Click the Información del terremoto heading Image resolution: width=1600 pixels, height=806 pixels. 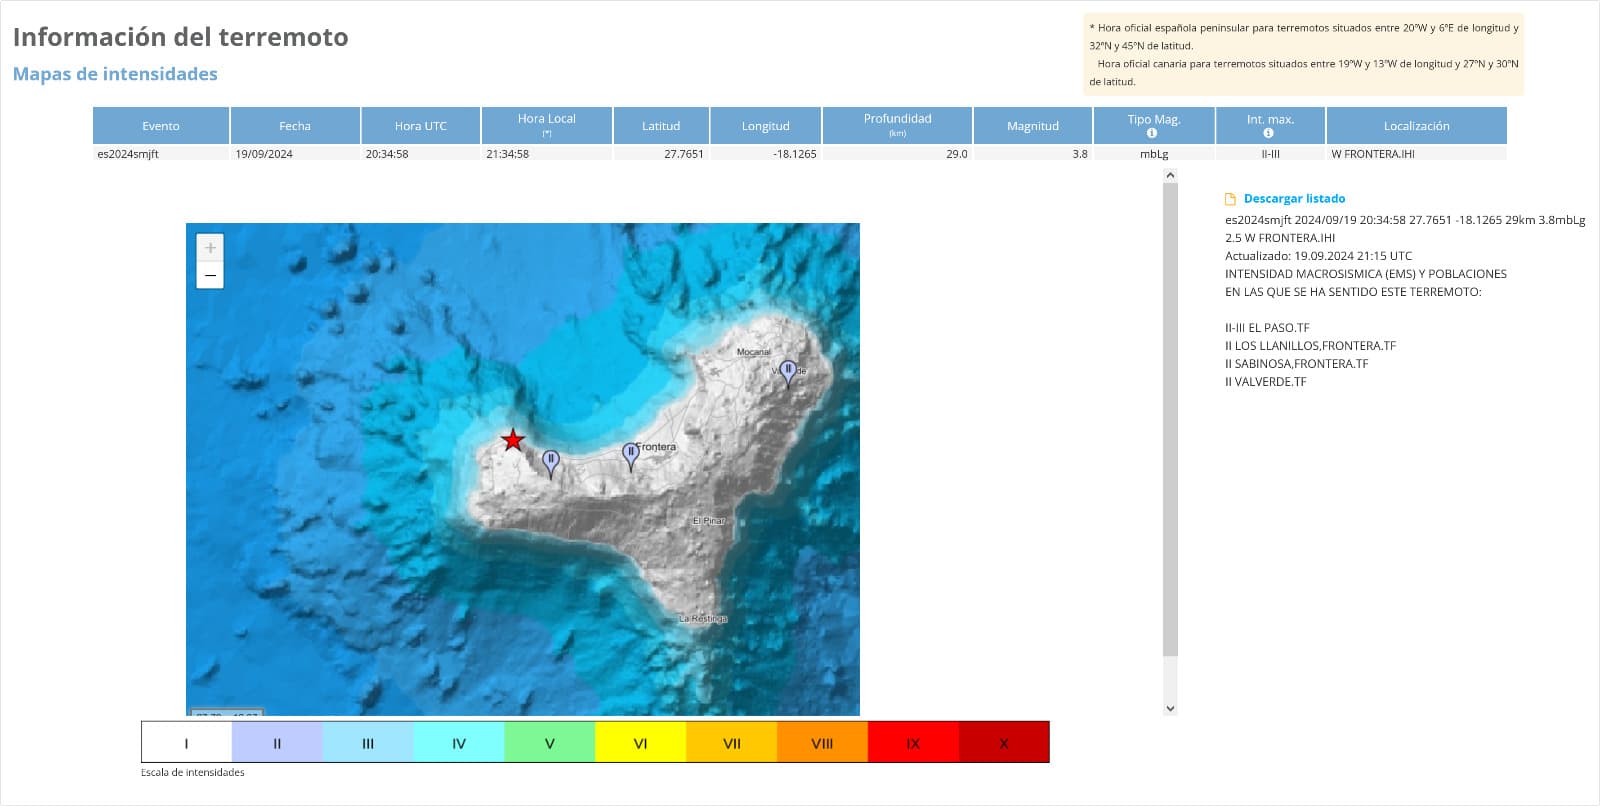click(x=180, y=37)
